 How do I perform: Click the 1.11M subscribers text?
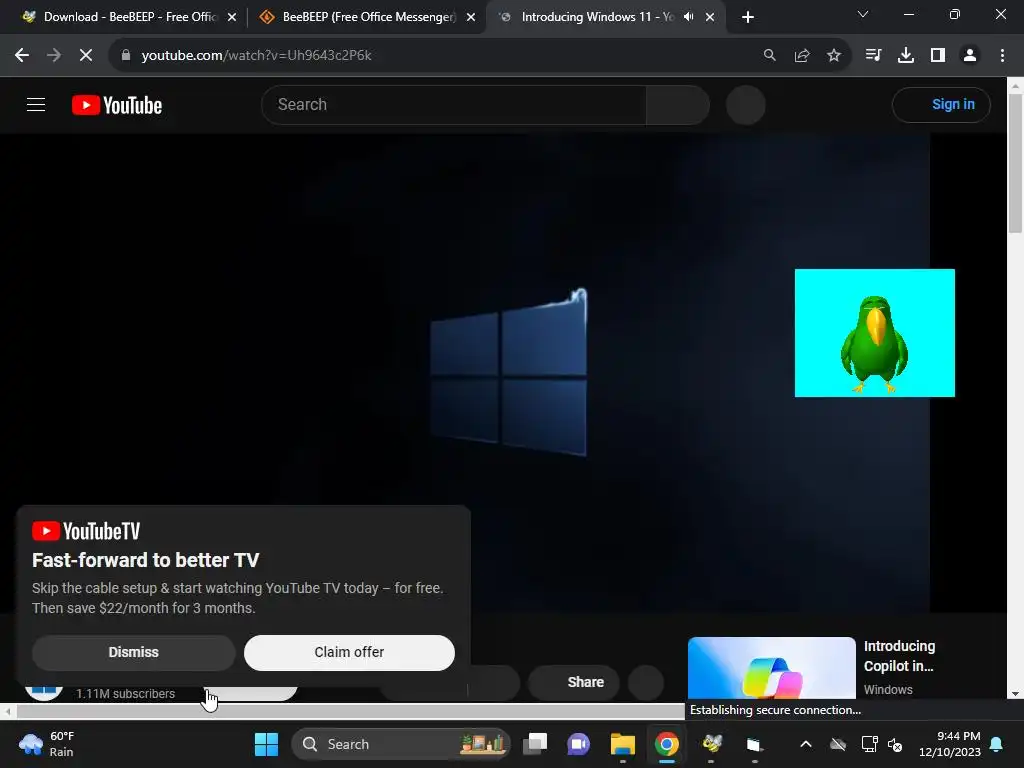125,694
